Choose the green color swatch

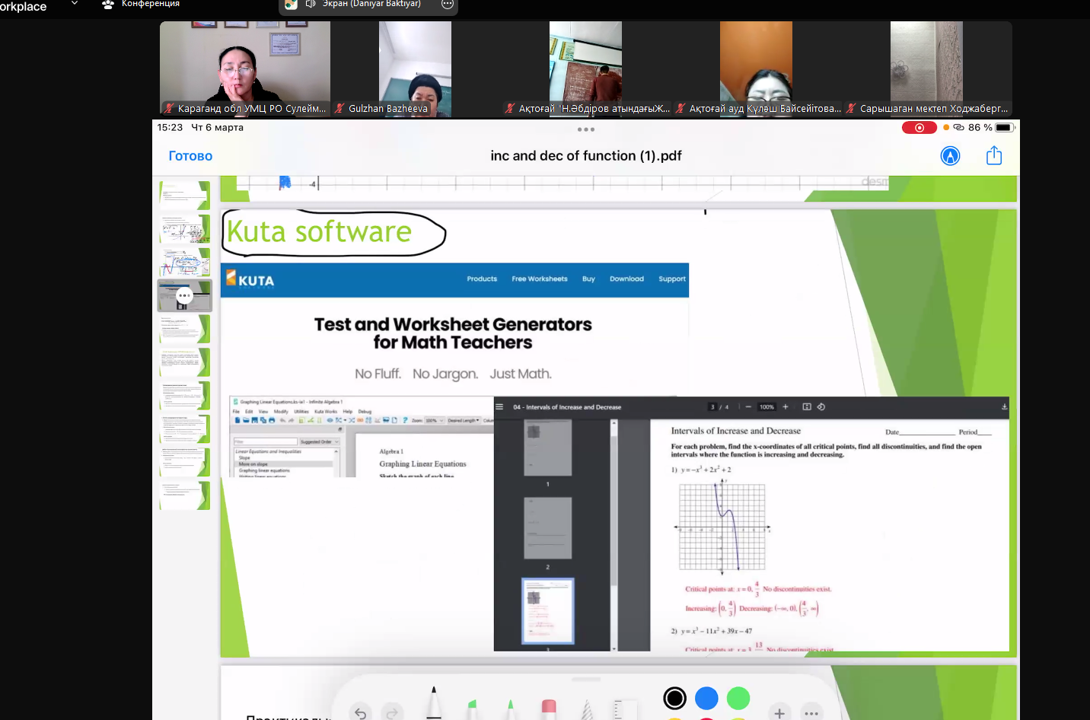click(738, 698)
